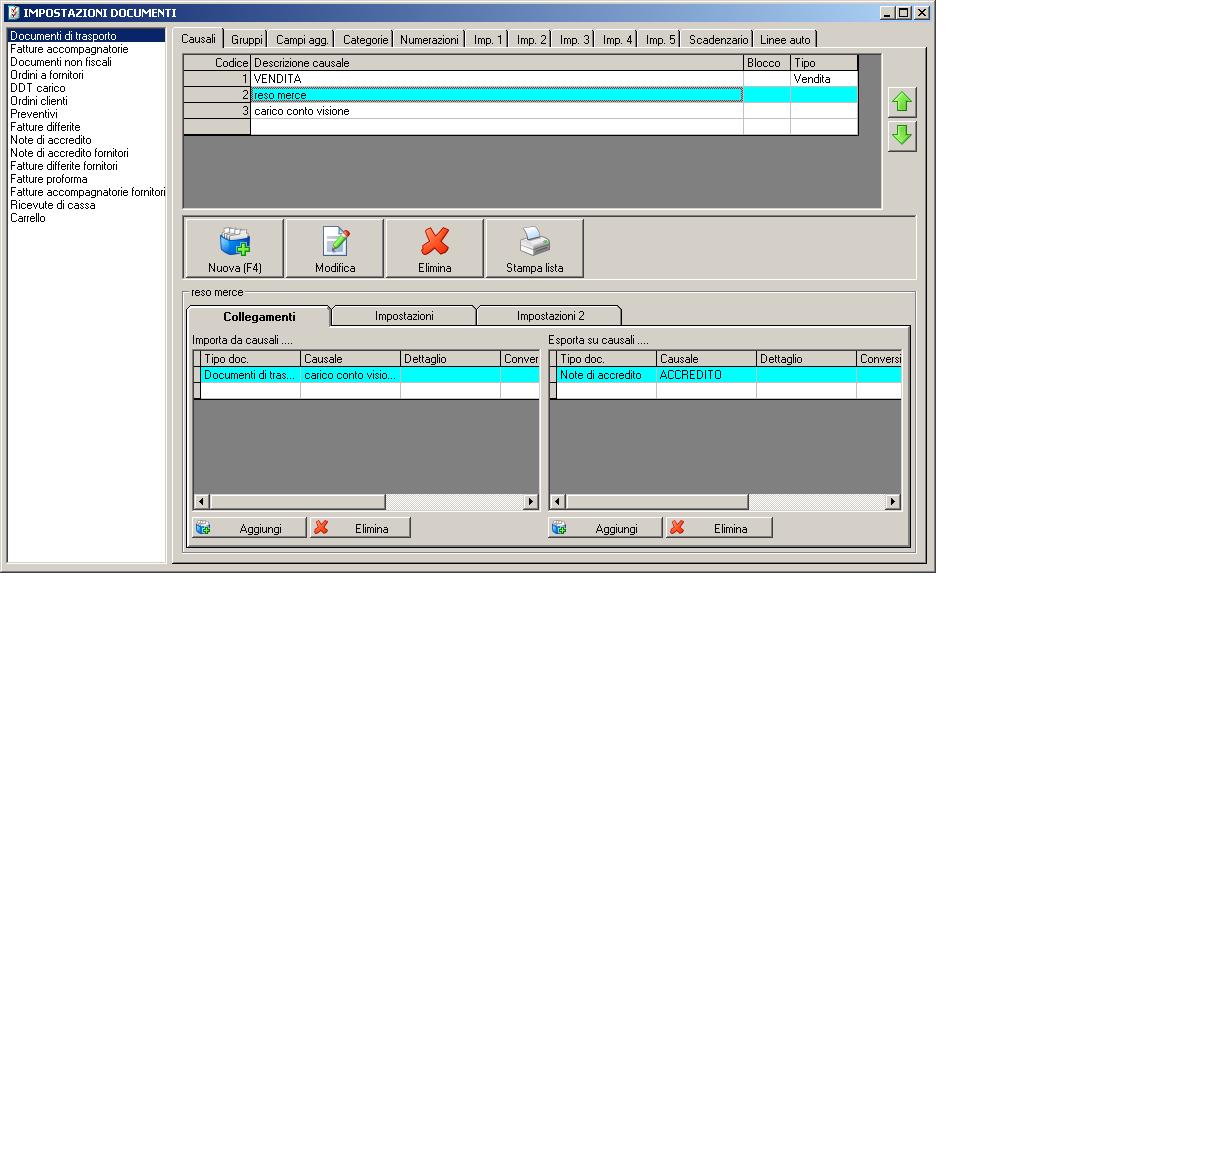Open the Numerazioni tab
1218x1176 pixels.
tap(429, 39)
